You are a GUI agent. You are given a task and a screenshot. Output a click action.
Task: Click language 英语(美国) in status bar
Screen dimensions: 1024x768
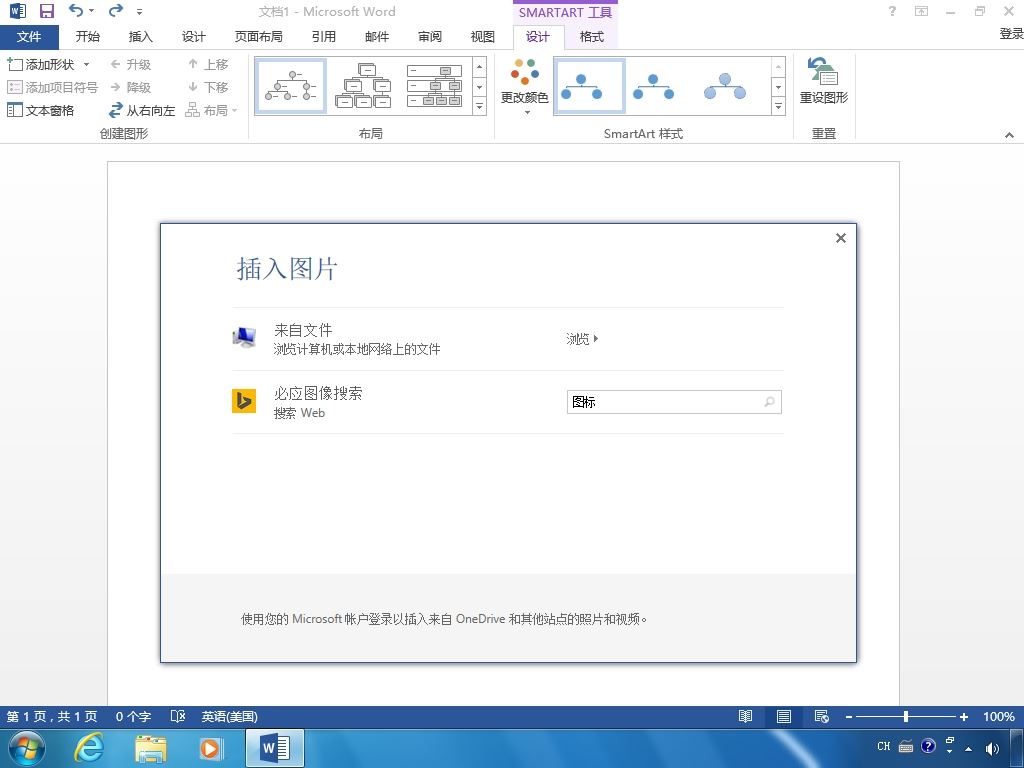[x=229, y=716]
